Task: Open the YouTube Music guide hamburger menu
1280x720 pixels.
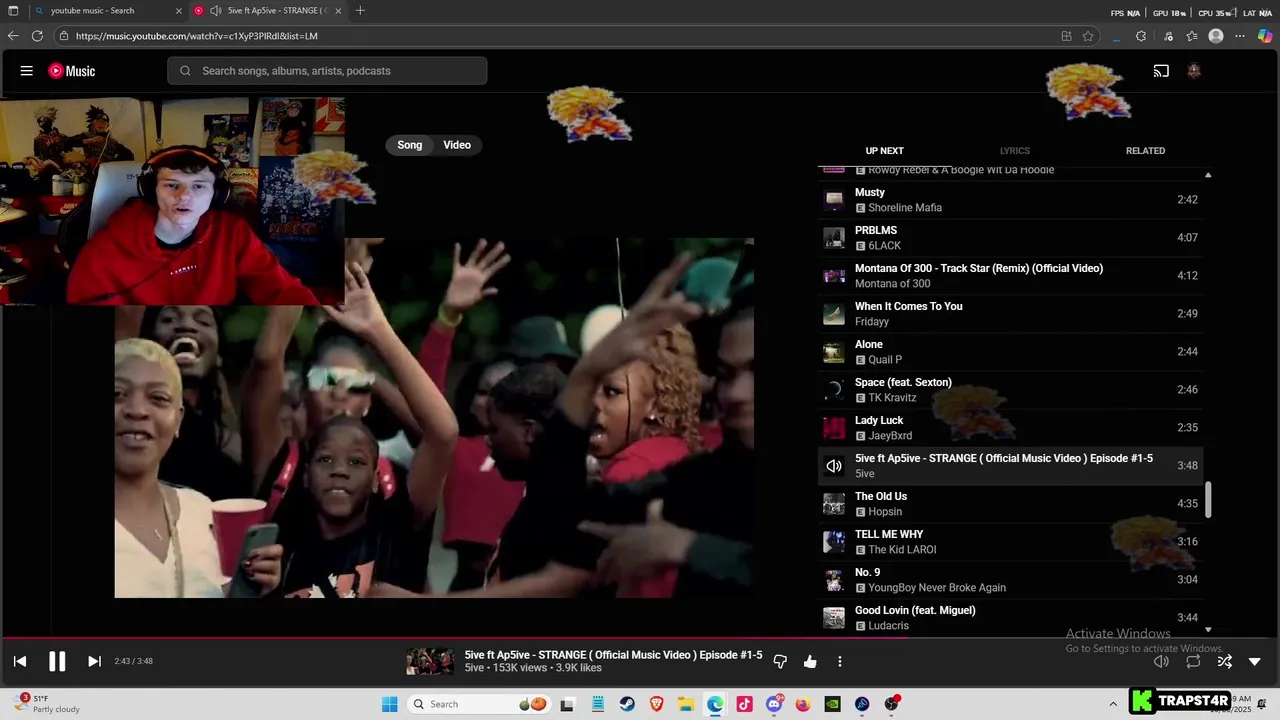Action: pyautogui.click(x=27, y=71)
